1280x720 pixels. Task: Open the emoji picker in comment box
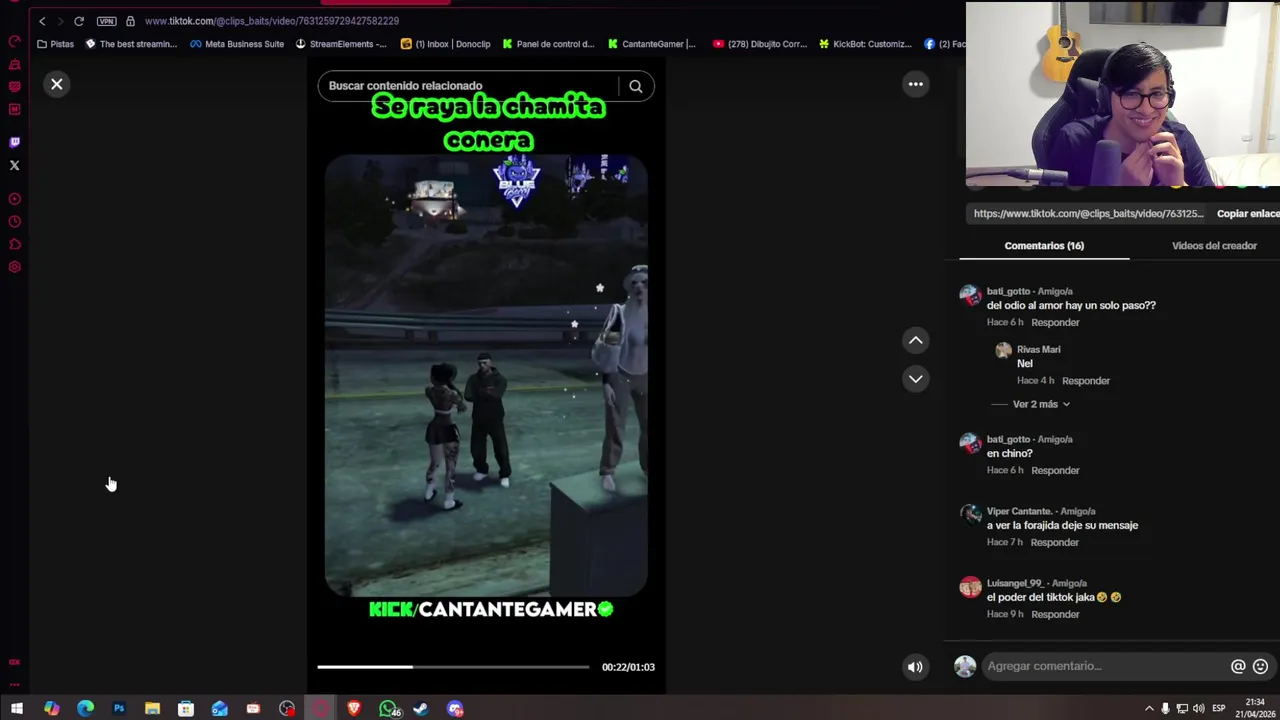point(1260,666)
